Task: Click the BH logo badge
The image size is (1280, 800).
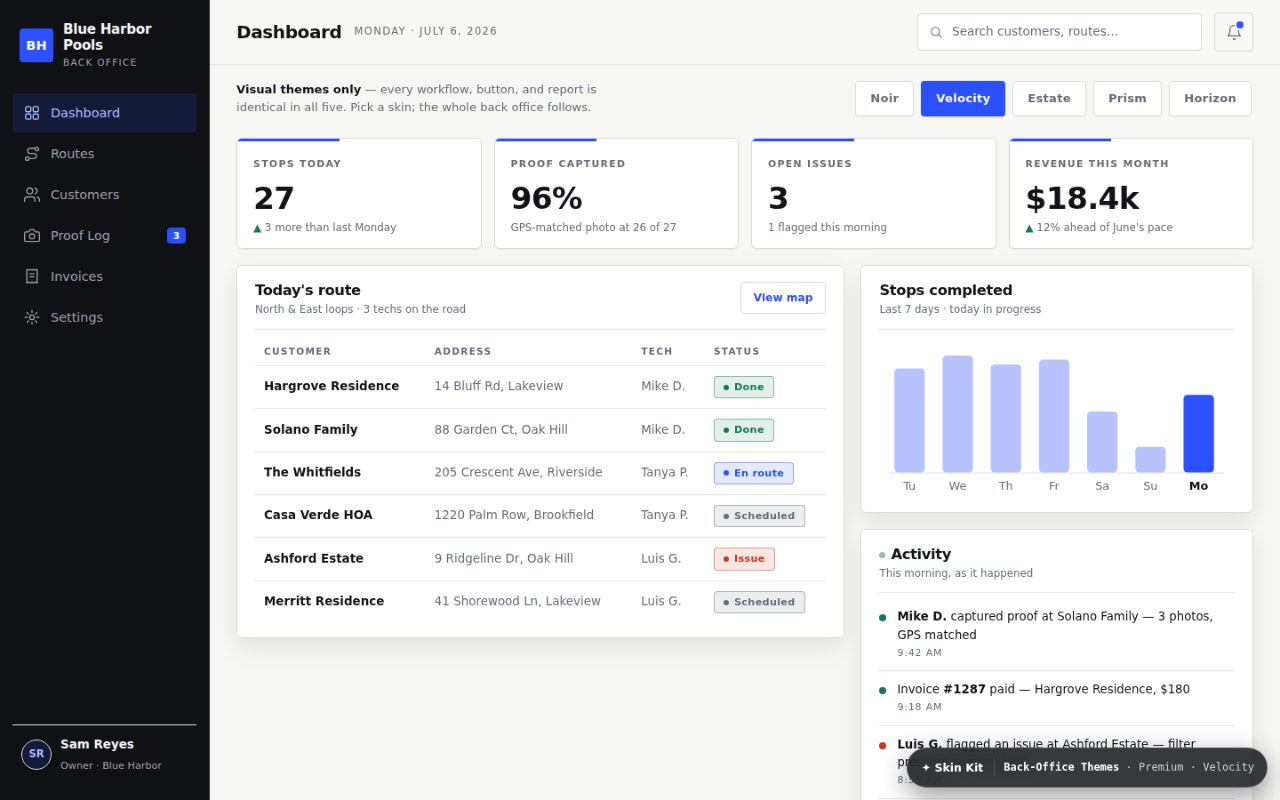Action: coord(36,45)
